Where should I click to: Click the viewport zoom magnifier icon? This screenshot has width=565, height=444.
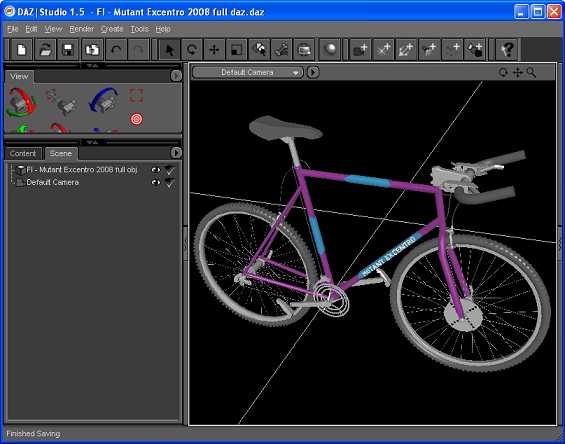531,73
